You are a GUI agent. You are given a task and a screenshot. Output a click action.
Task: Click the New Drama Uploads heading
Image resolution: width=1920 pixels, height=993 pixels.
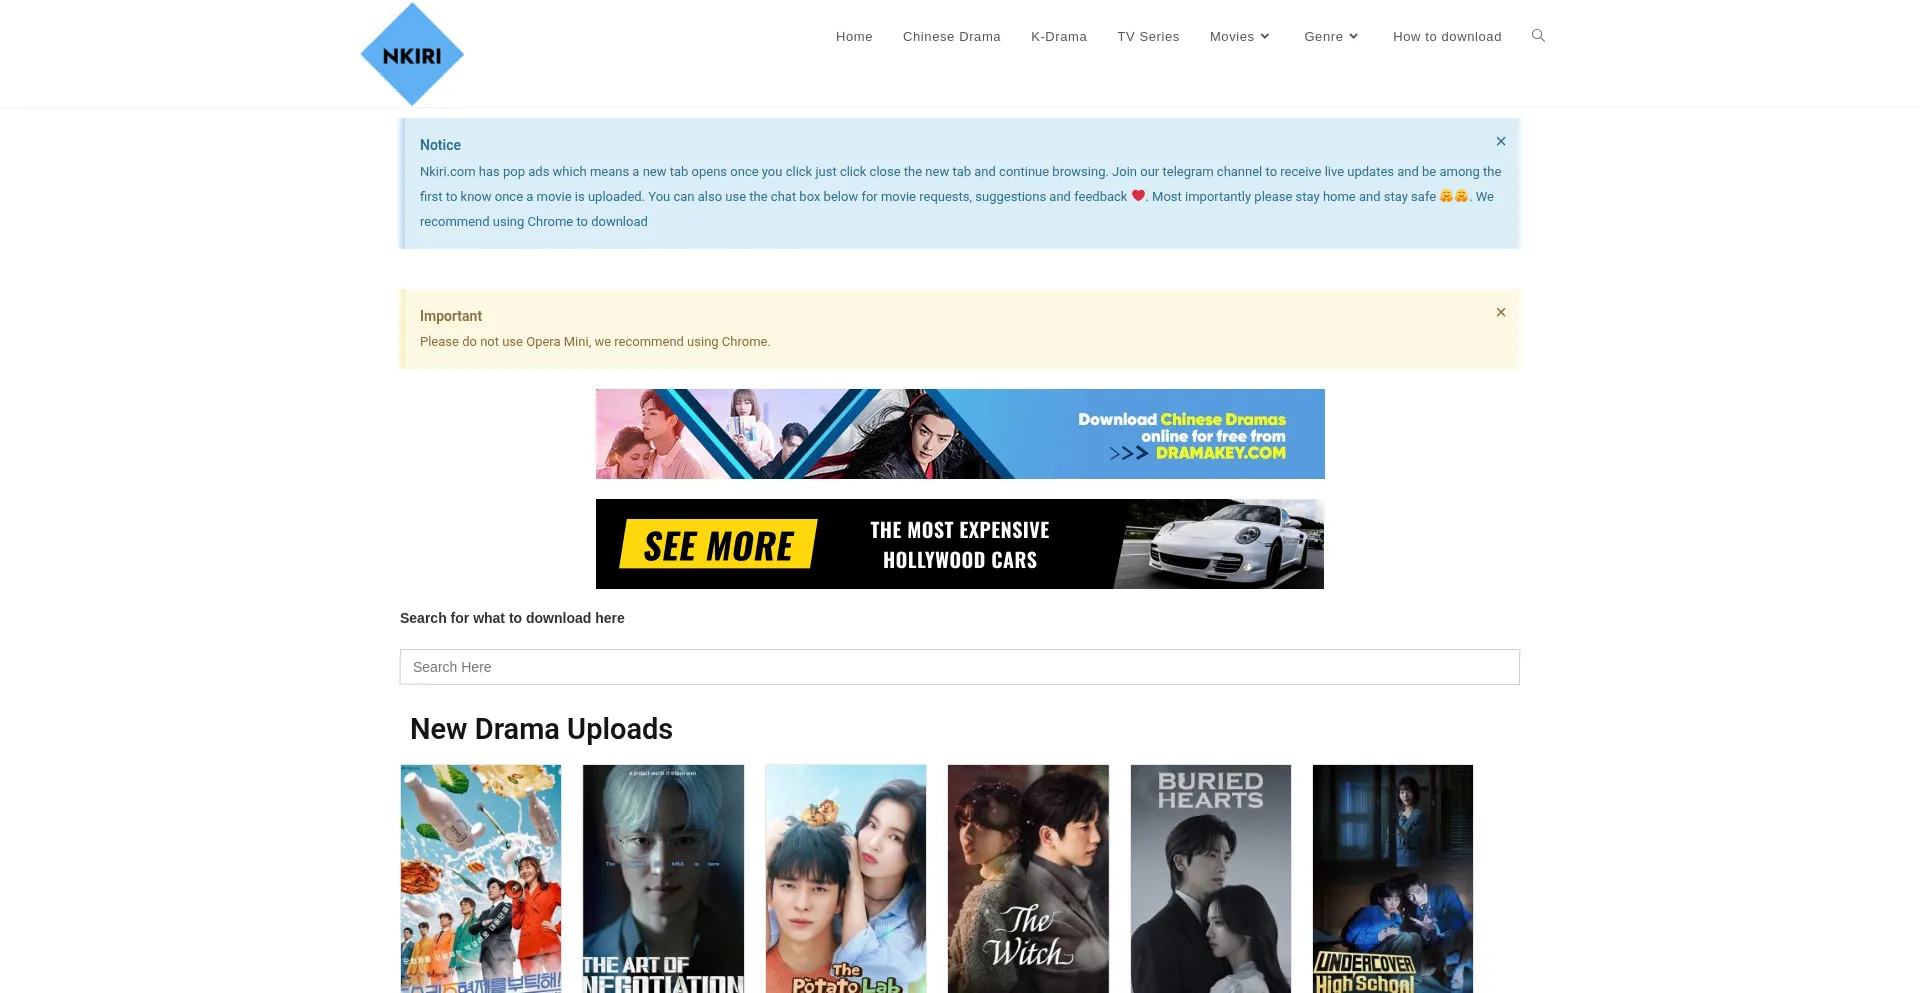(541, 729)
